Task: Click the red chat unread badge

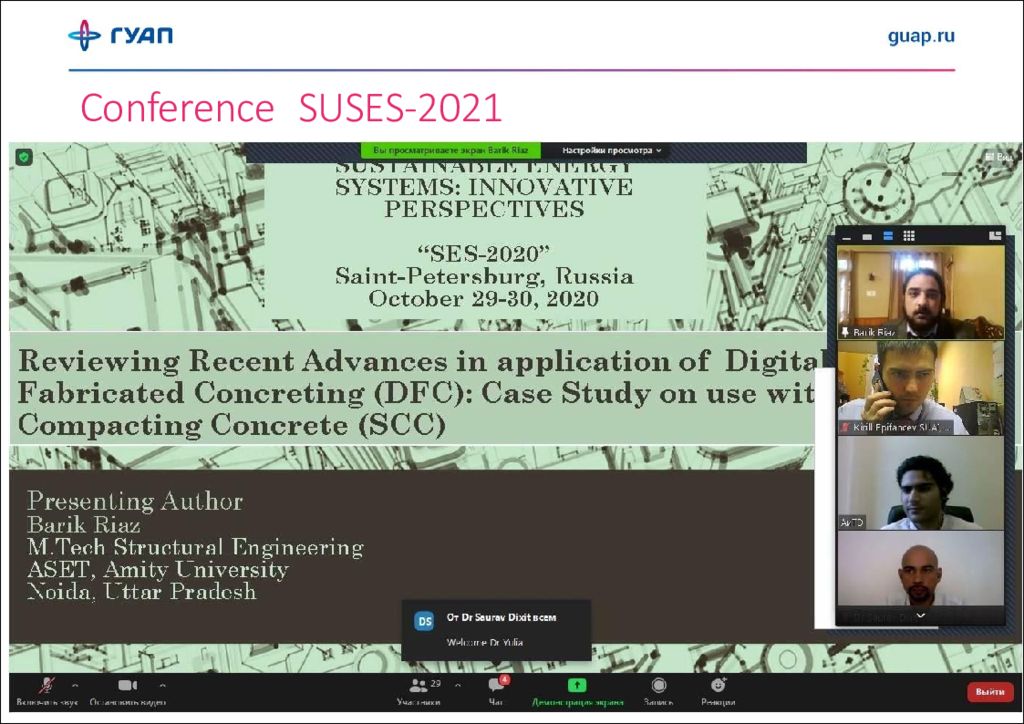Action: tap(504, 680)
